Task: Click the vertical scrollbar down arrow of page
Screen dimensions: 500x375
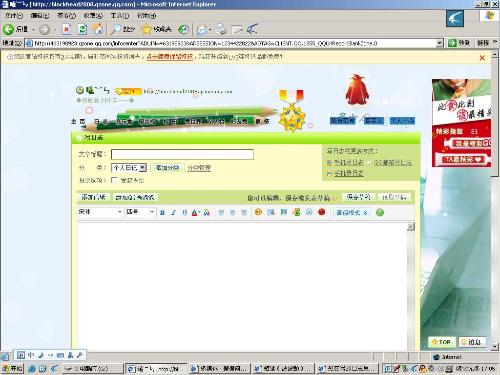Action: (x=495, y=347)
